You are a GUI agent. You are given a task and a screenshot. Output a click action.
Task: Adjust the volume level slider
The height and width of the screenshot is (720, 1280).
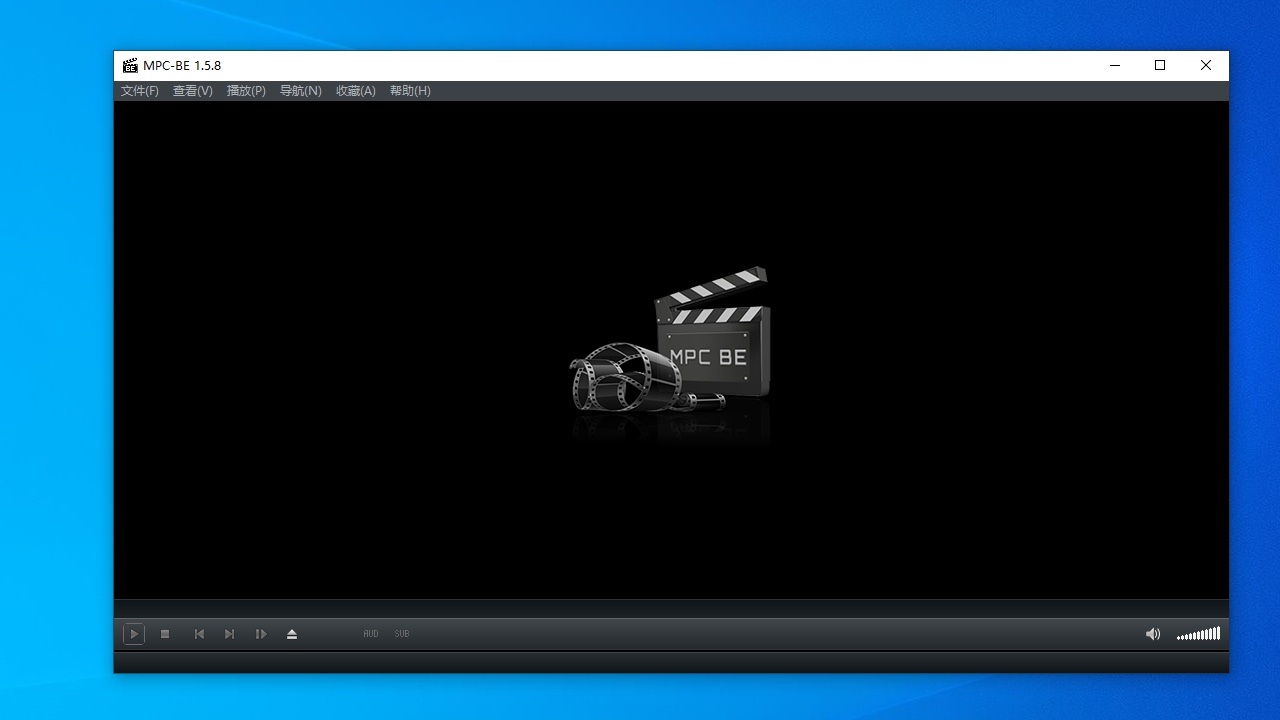pyautogui.click(x=1198, y=634)
